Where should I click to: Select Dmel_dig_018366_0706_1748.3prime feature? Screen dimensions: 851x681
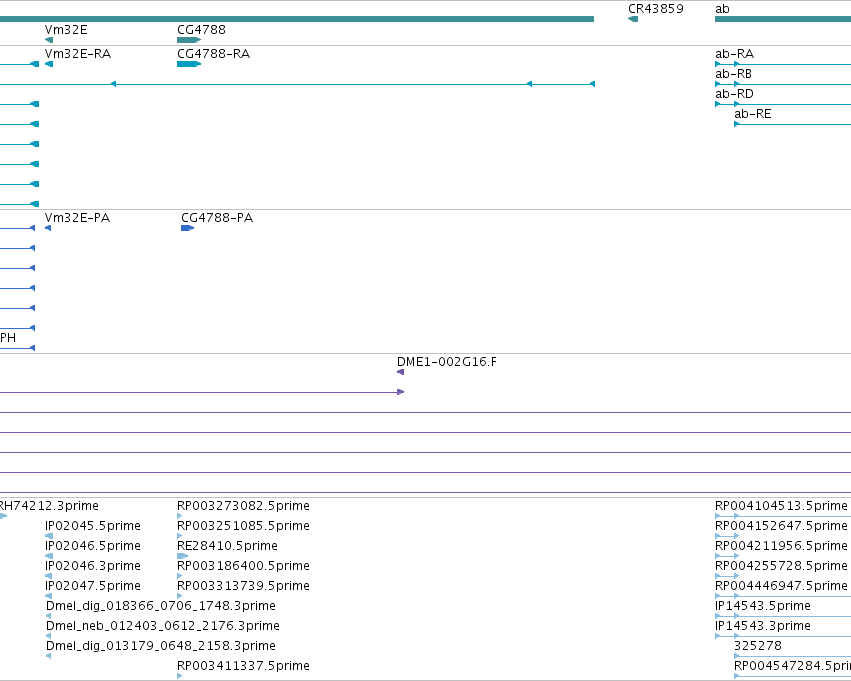point(161,606)
